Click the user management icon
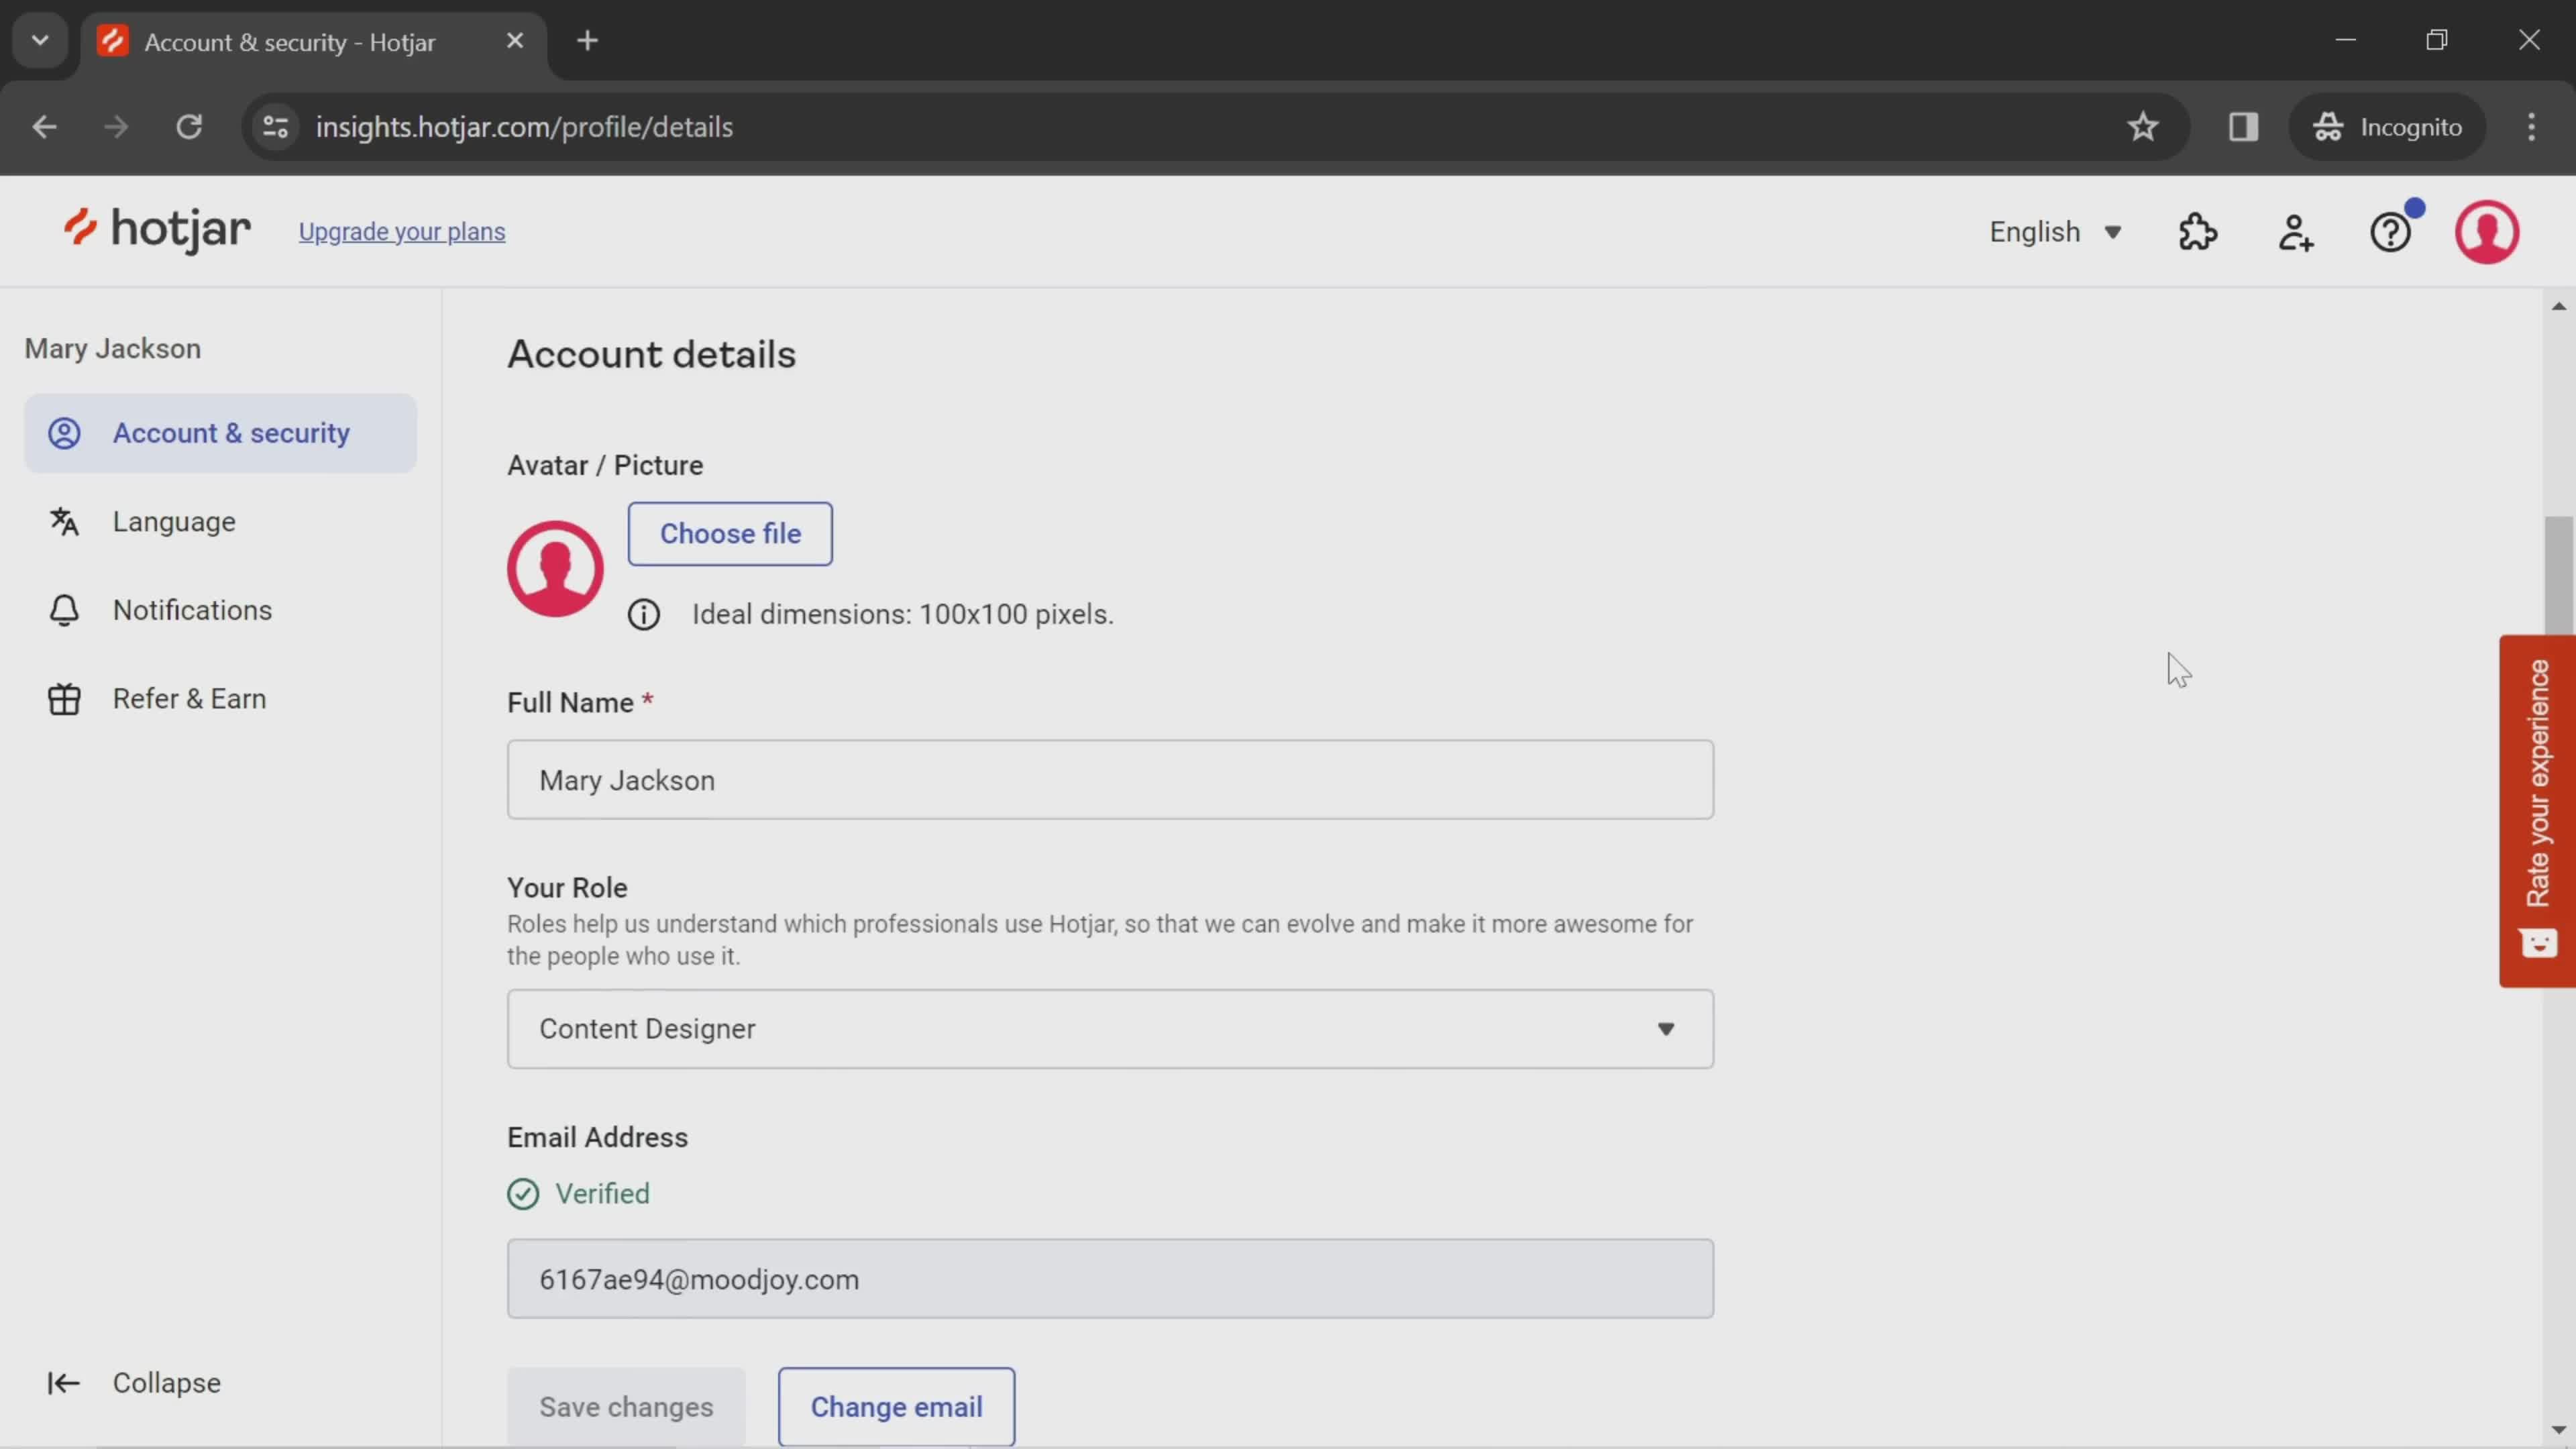 coord(2296,231)
